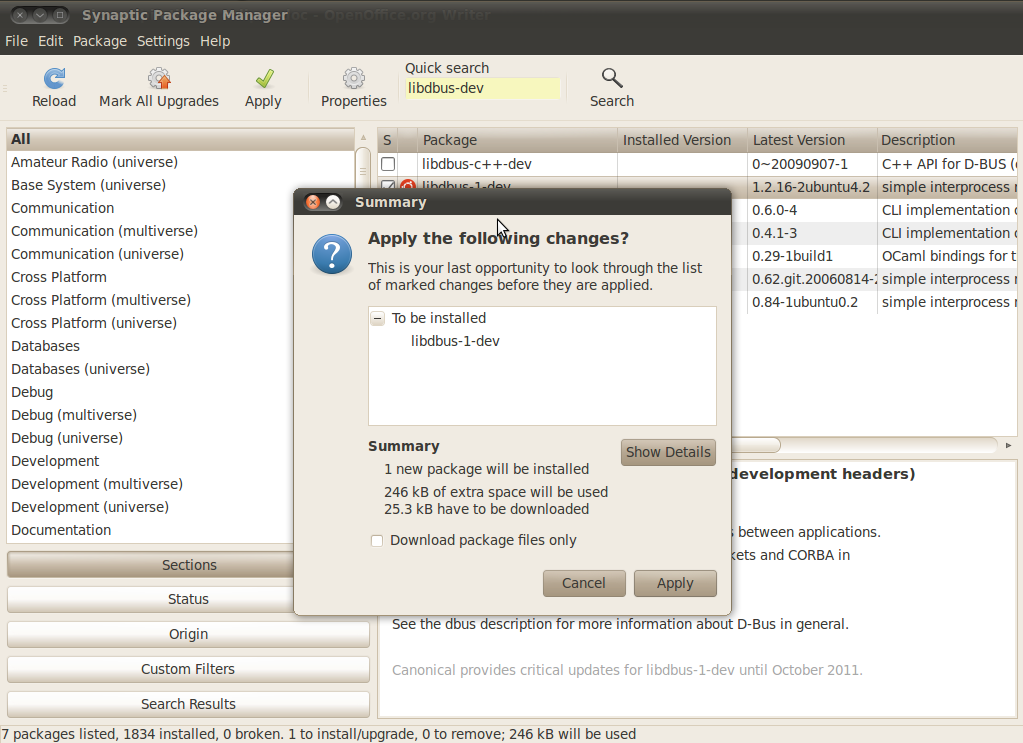Open Properties from the toolbar
Viewport: 1023px width, 743px height.
[x=352, y=80]
